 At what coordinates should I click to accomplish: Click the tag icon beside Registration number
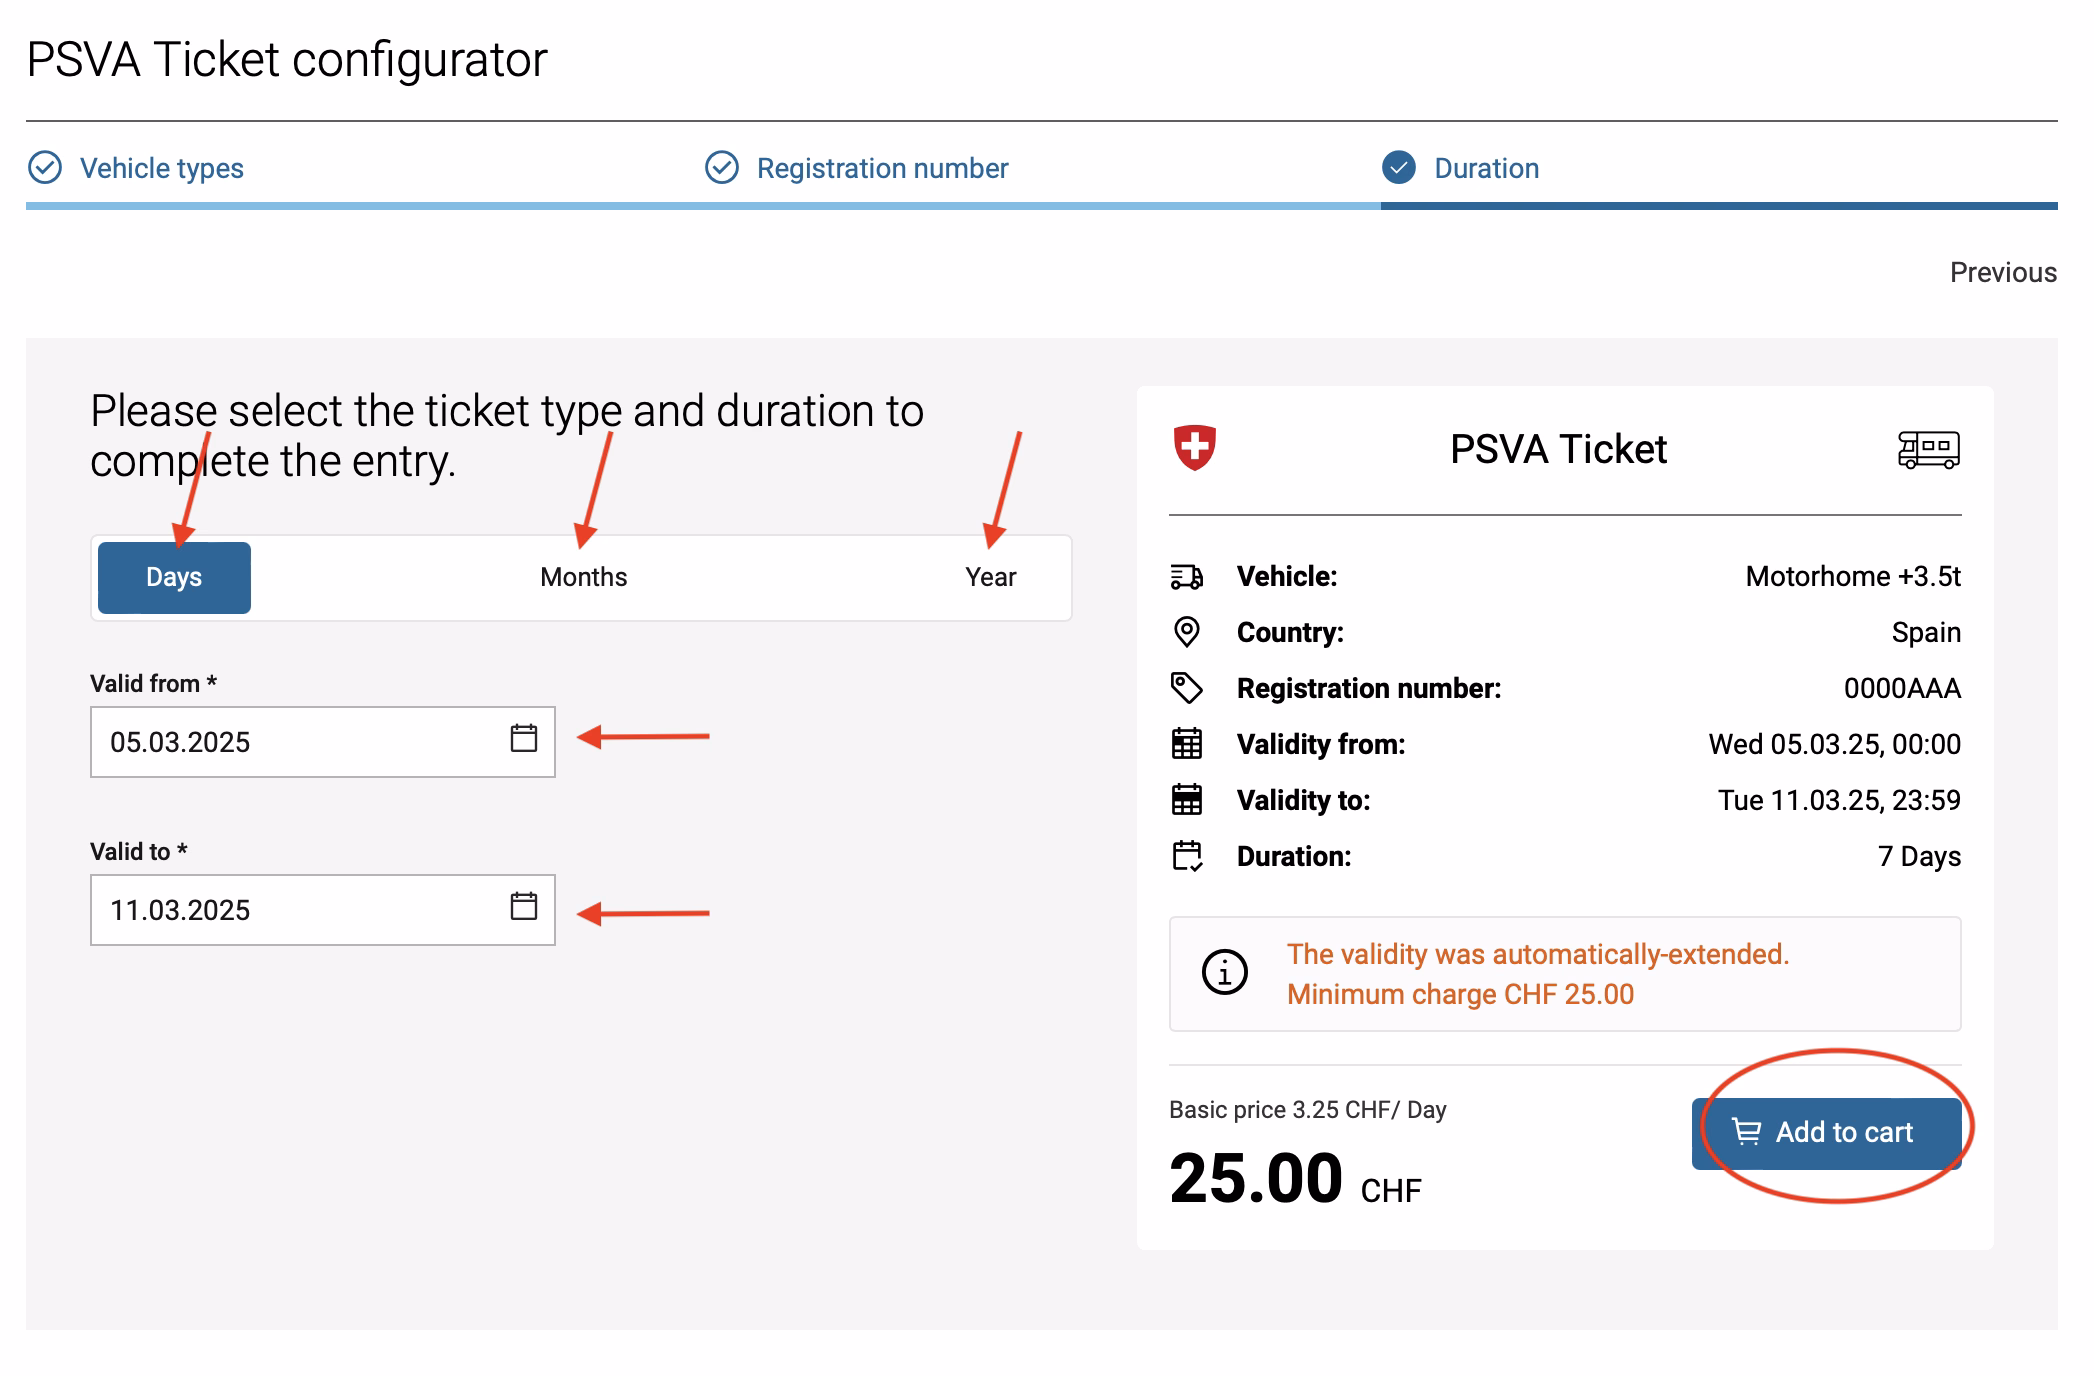(1185, 688)
